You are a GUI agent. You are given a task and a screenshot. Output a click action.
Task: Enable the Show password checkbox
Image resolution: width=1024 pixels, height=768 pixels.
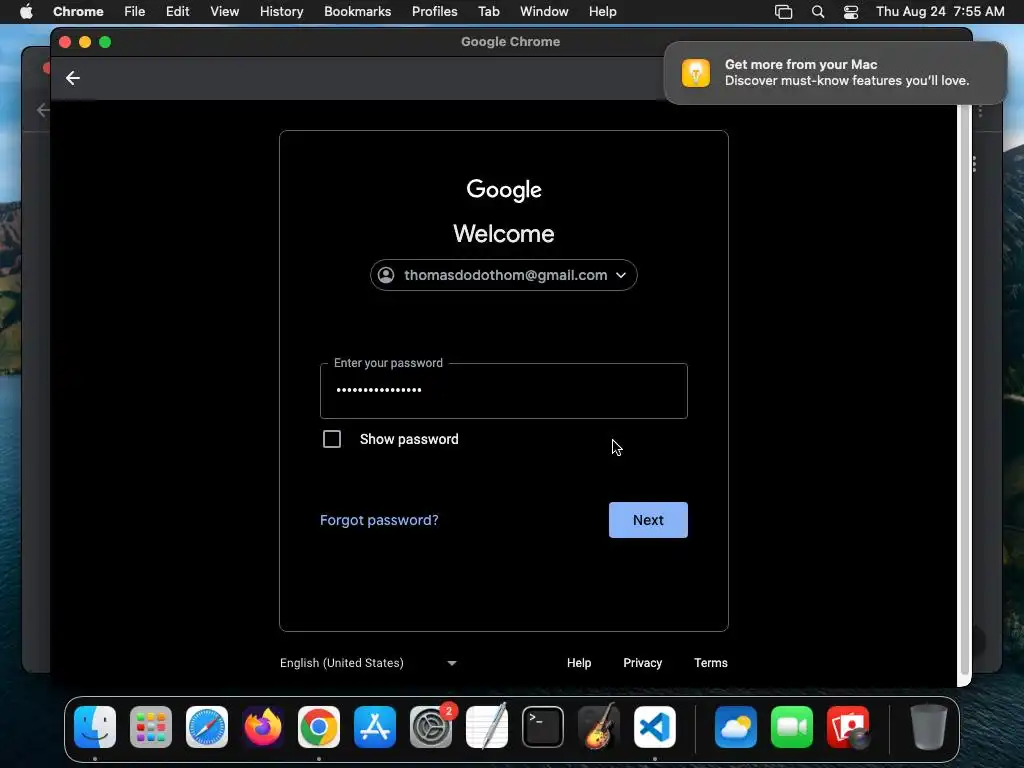tap(332, 439)
